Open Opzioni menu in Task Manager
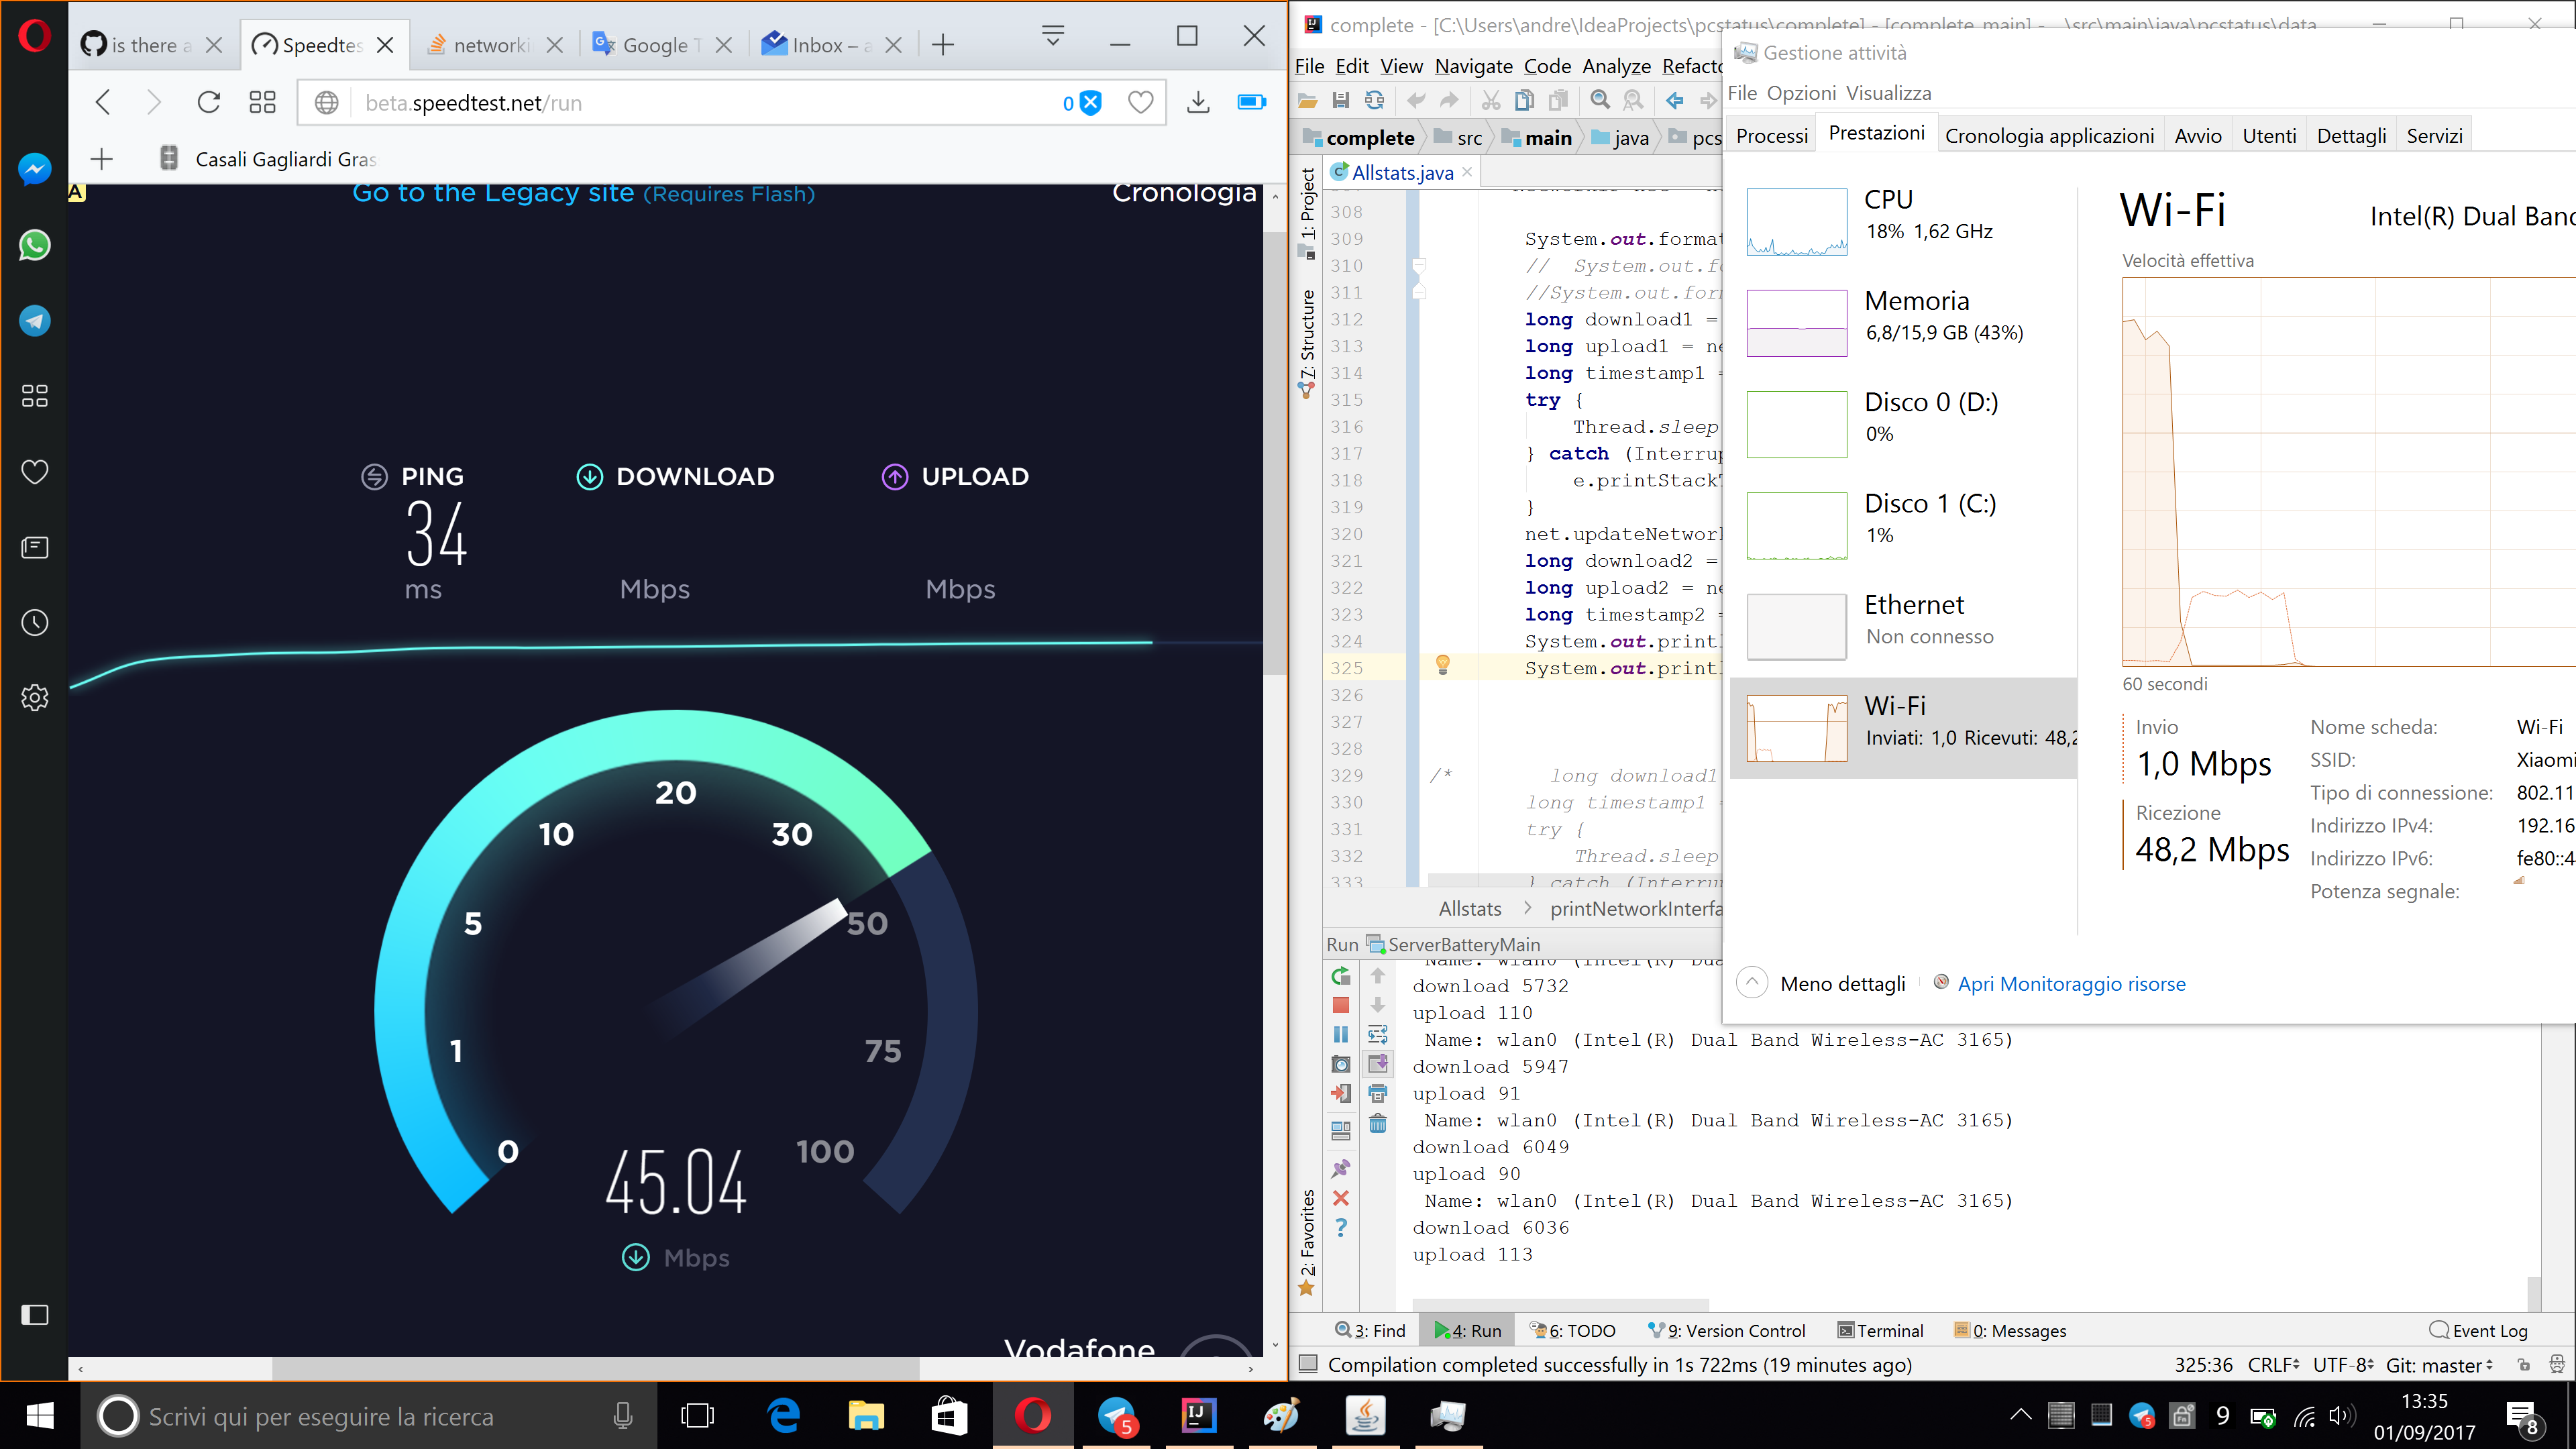Image resolution: width=2576 pixels, height=1449 pixels. (1801, 93)
